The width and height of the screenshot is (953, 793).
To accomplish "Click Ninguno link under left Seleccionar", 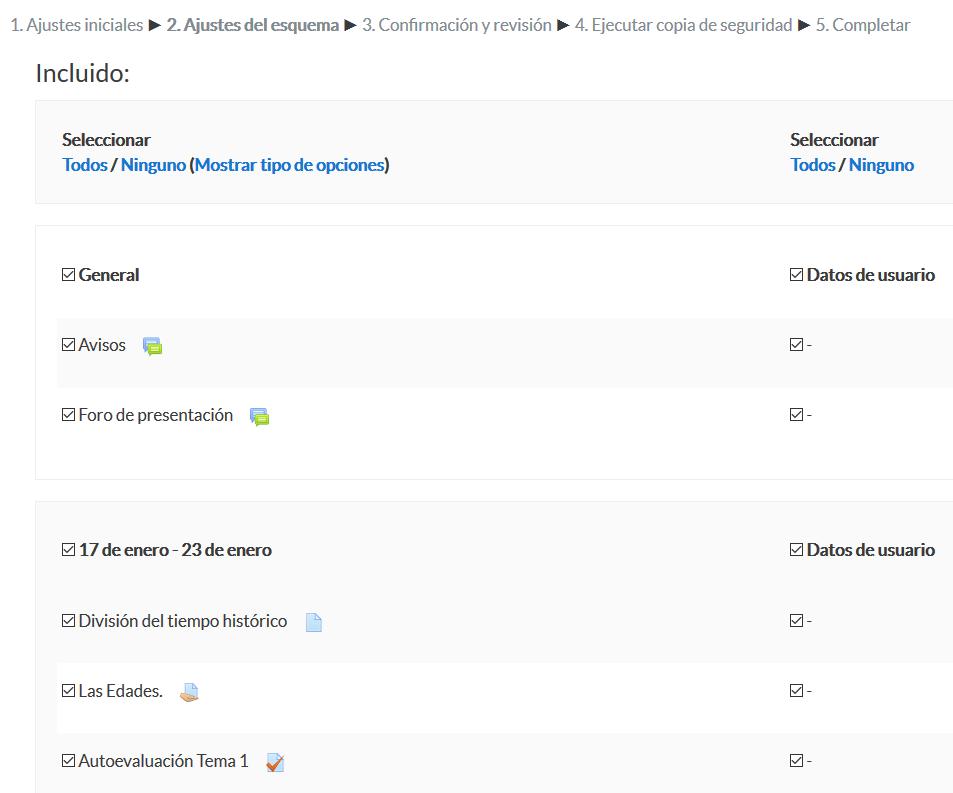I will click(153, 165).
